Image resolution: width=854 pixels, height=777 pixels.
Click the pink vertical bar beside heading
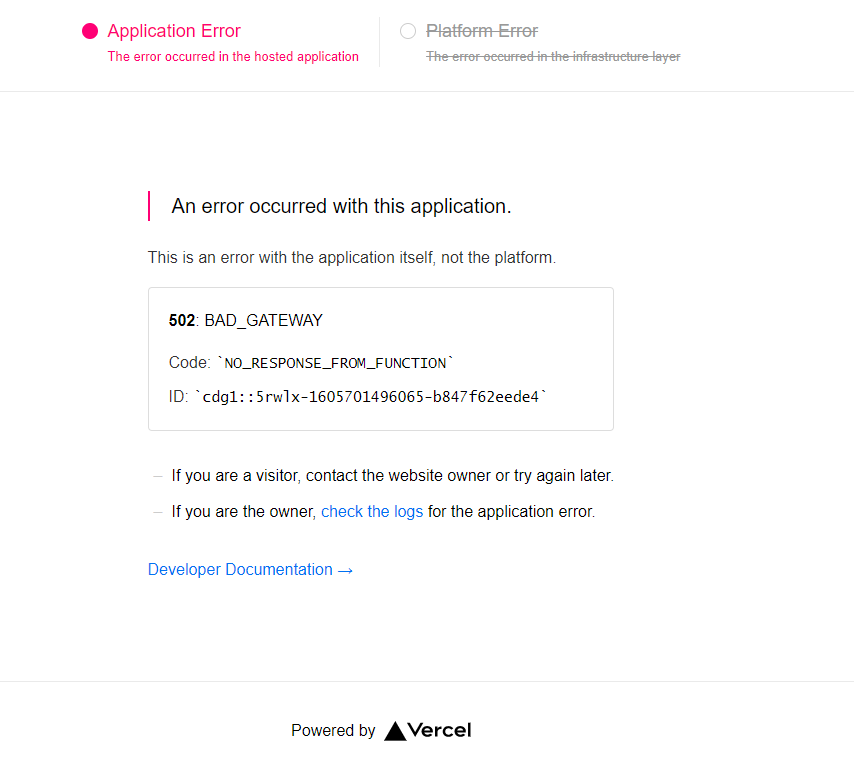tap(149, 206)
